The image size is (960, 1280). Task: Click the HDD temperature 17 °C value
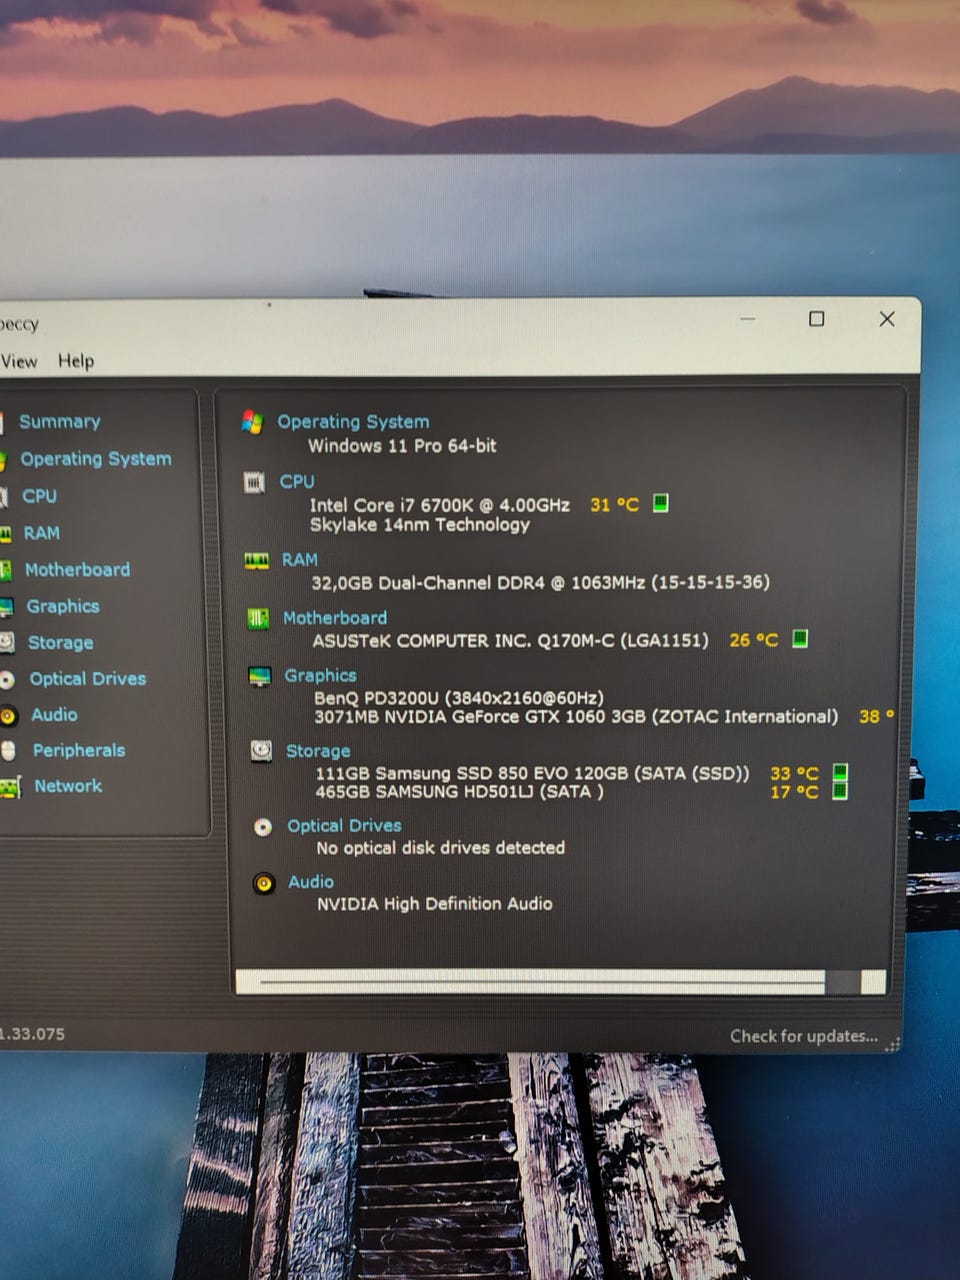(794, 792)
